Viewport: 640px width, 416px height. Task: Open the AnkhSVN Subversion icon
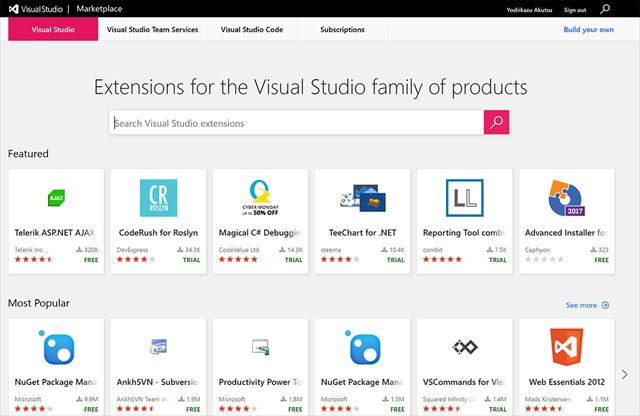tap(158, 347)
